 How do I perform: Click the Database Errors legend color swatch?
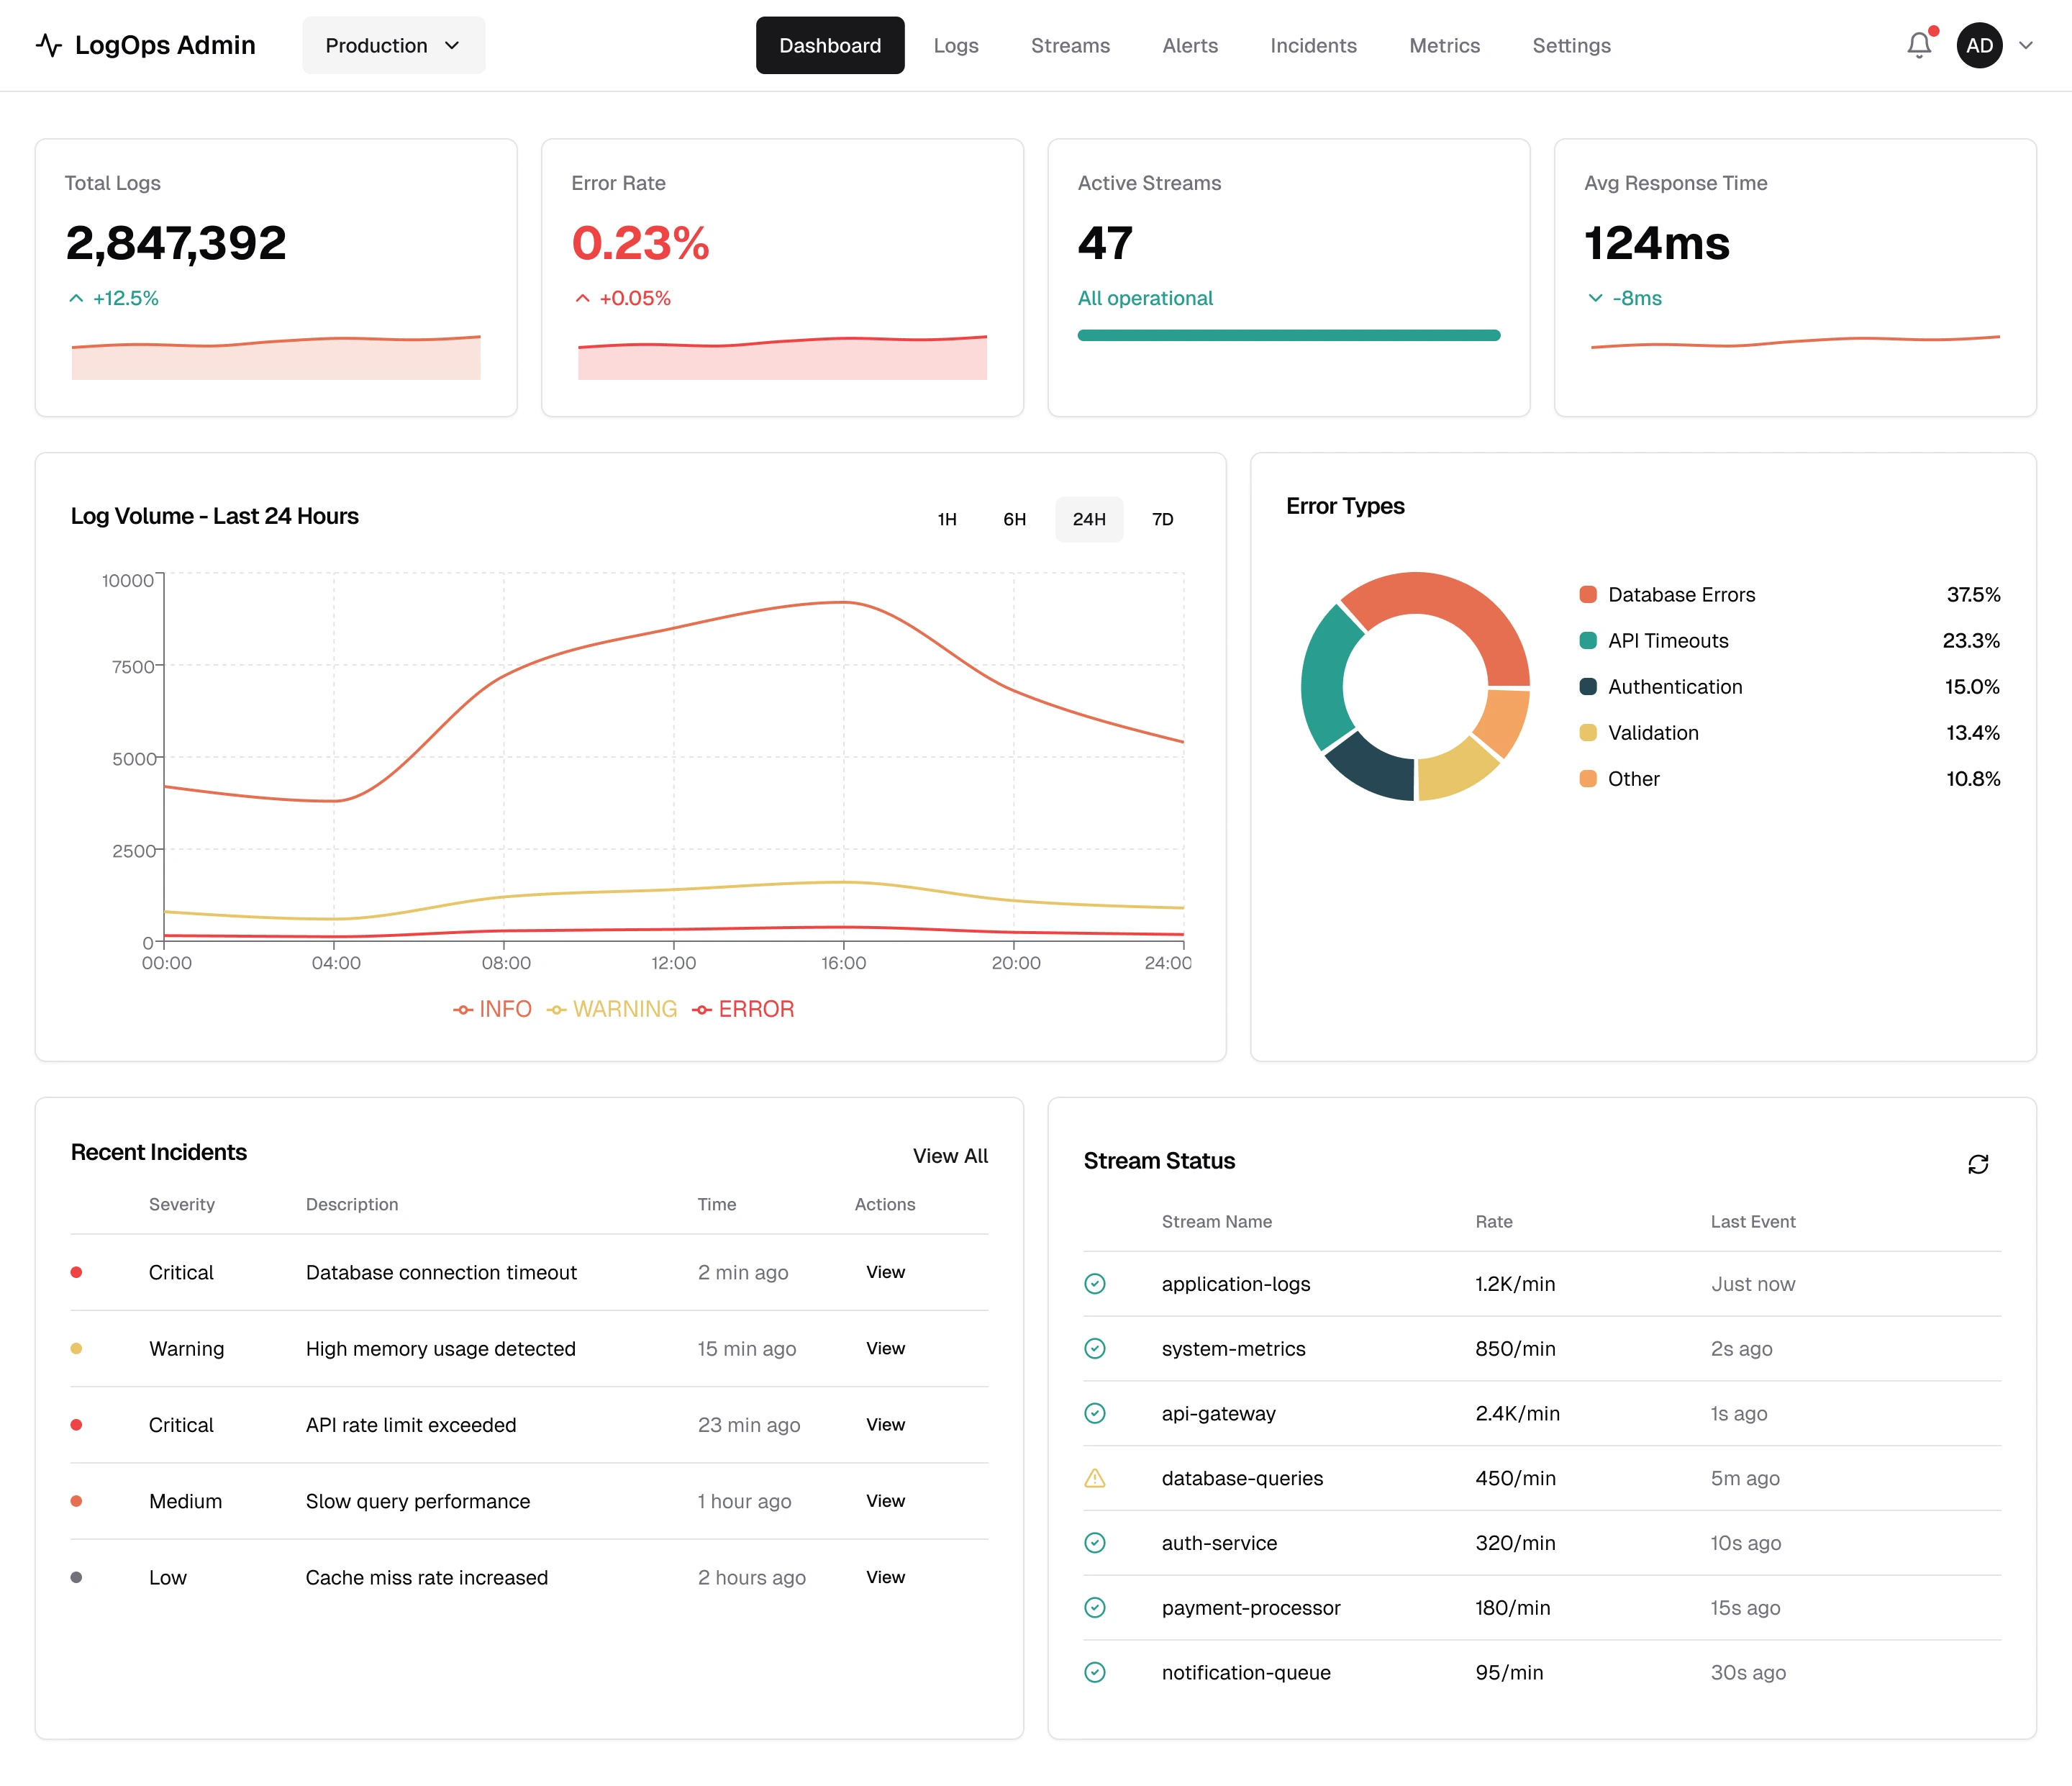[1587, 595]
